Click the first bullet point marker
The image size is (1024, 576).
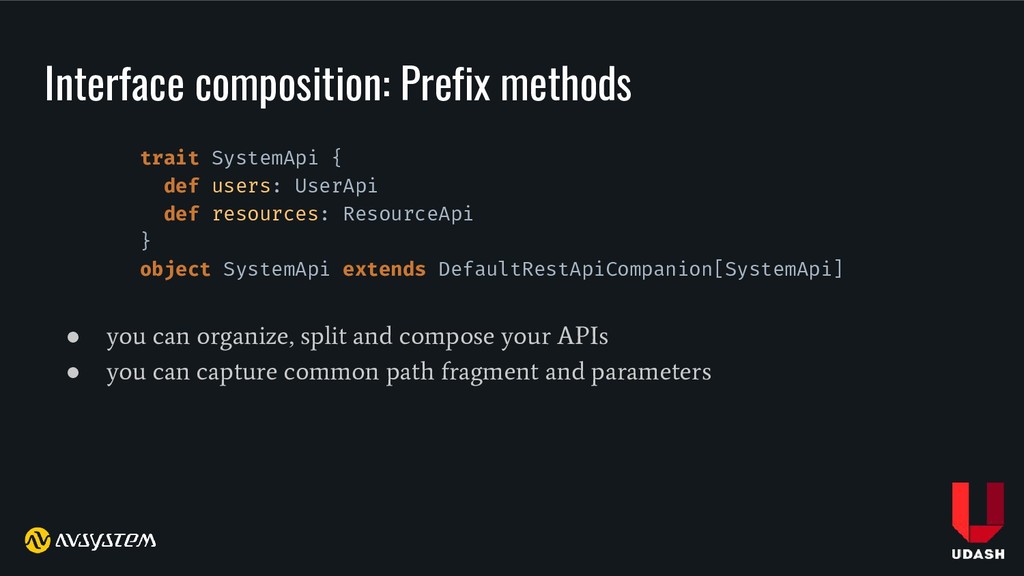coord(73,337)
